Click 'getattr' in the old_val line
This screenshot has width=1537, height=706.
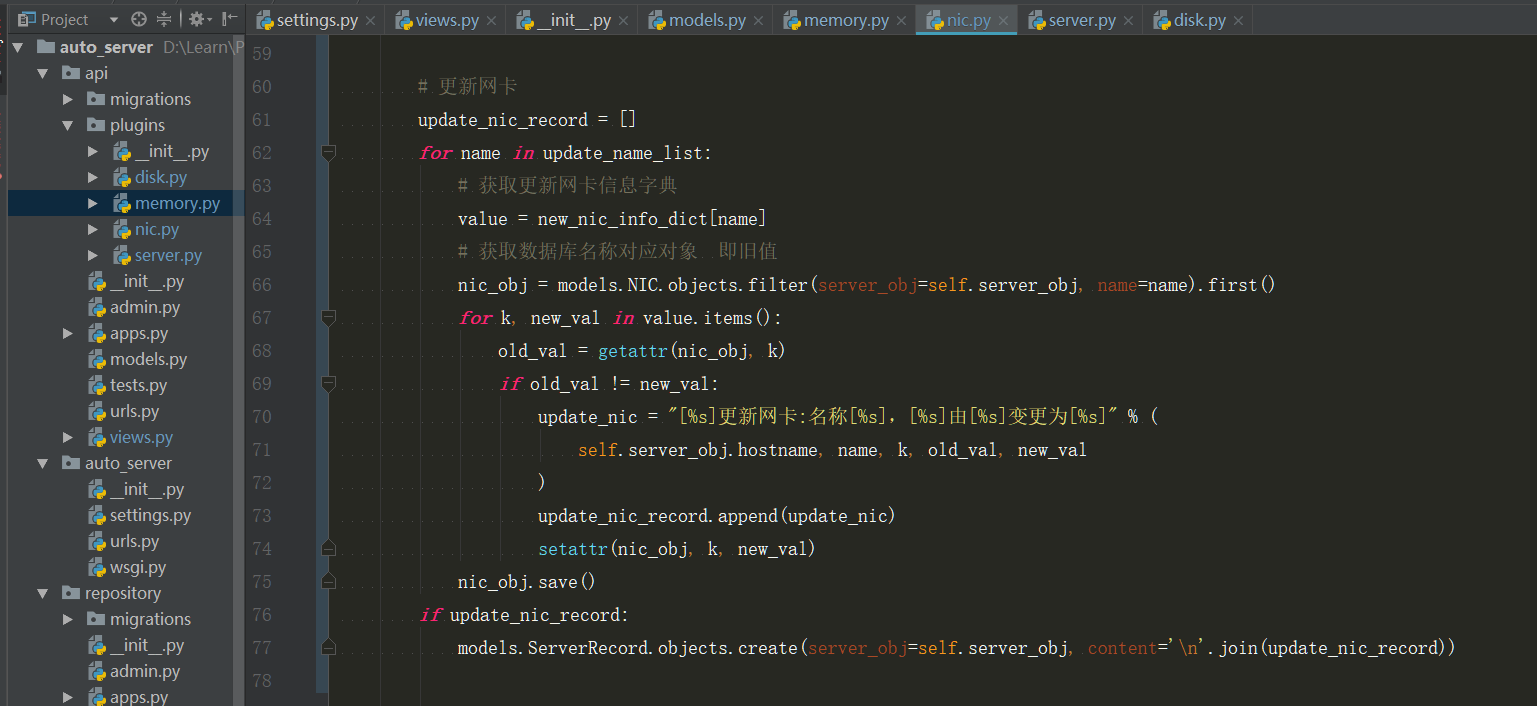pyautogui.click(x=632, y=351)
